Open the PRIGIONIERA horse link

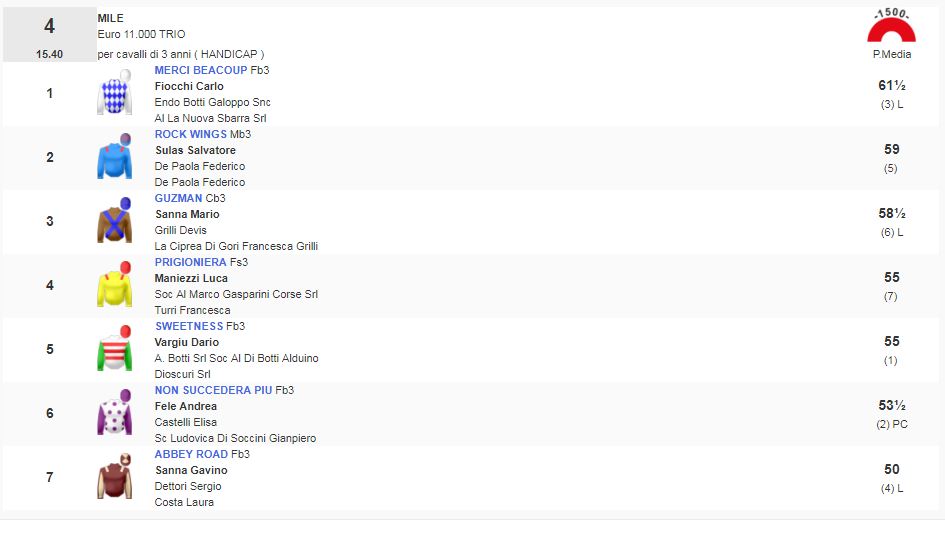point(190,262)
